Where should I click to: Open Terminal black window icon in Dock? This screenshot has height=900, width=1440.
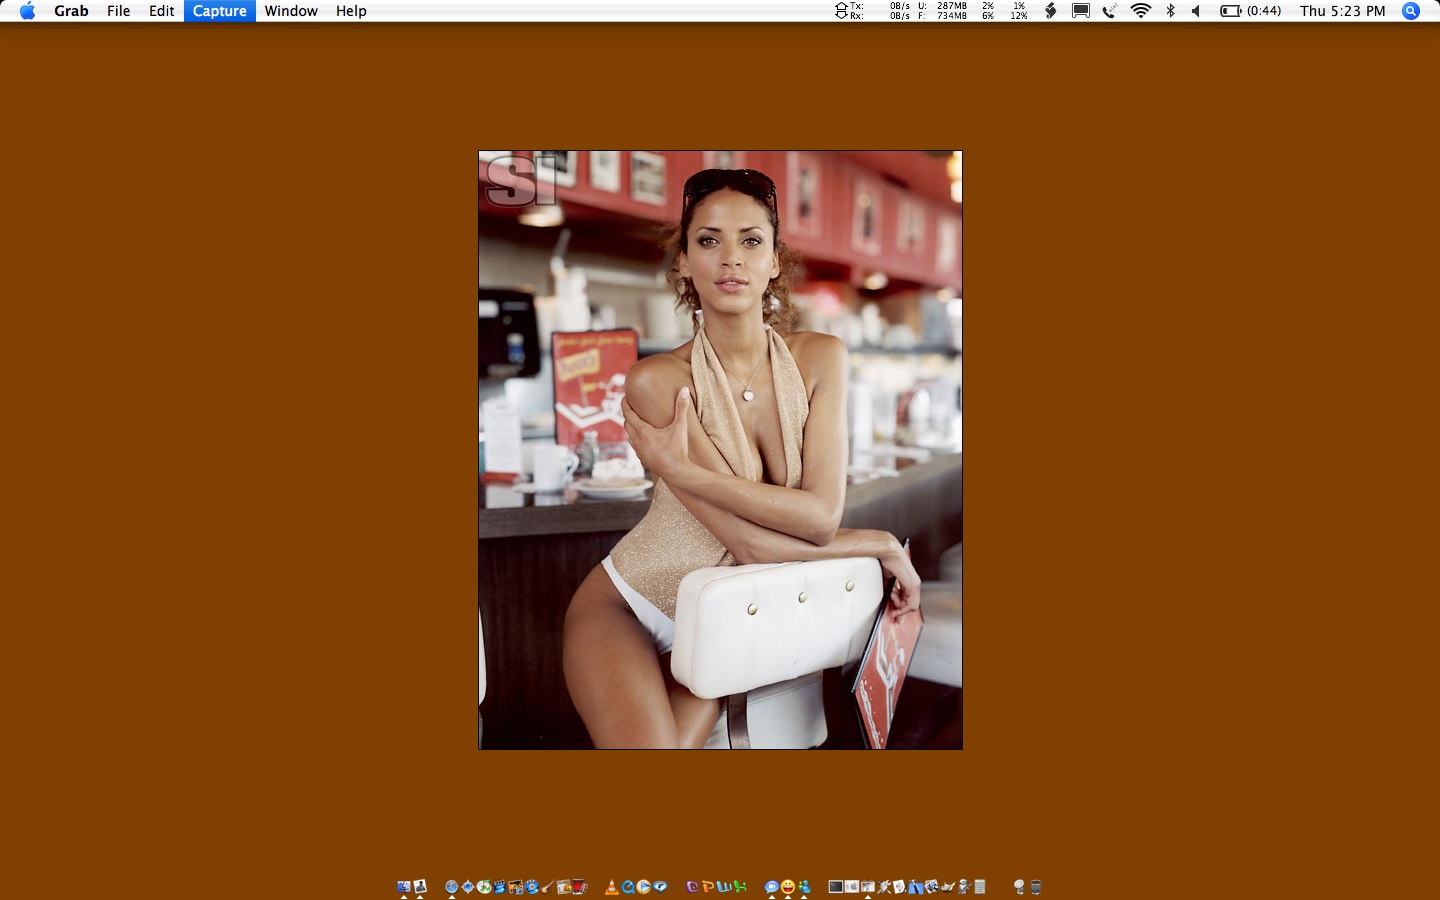(x=835, y=886)
